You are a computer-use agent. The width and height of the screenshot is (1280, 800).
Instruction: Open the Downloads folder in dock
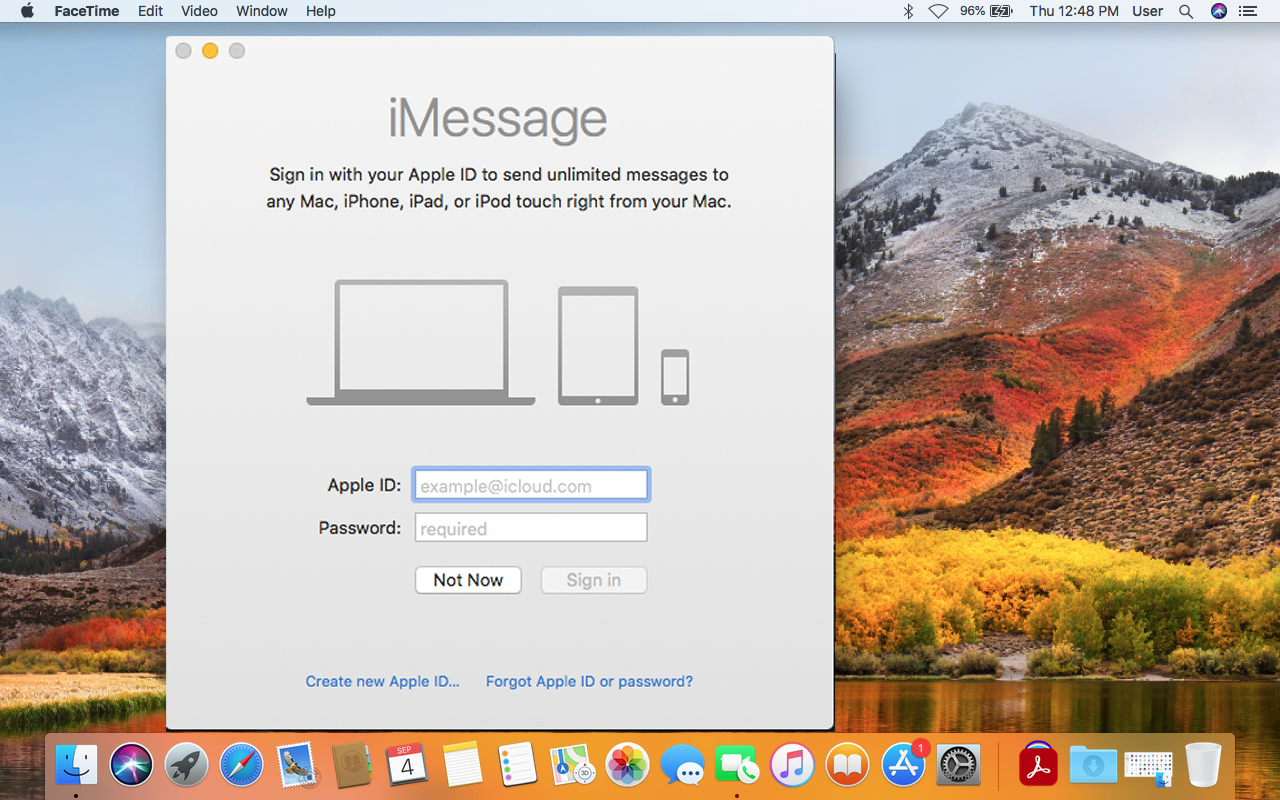coord(1093,766)
